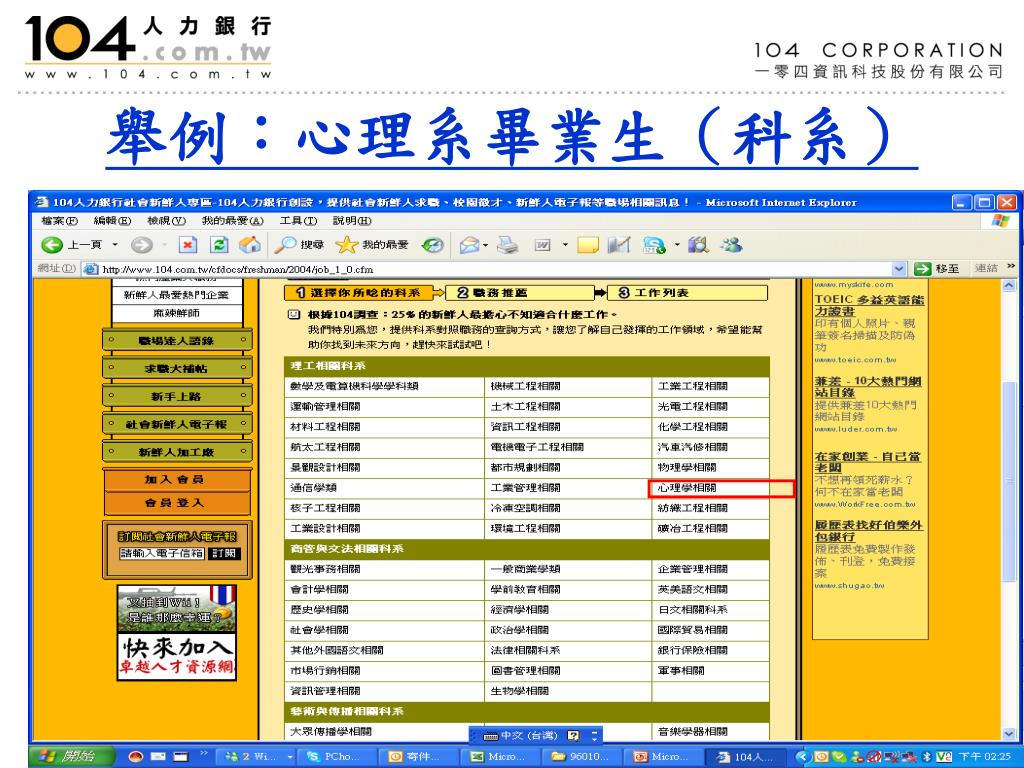Open the 上一頁 back history dropdown arrow
This screenshot has height=768, width=1024.
115,245
